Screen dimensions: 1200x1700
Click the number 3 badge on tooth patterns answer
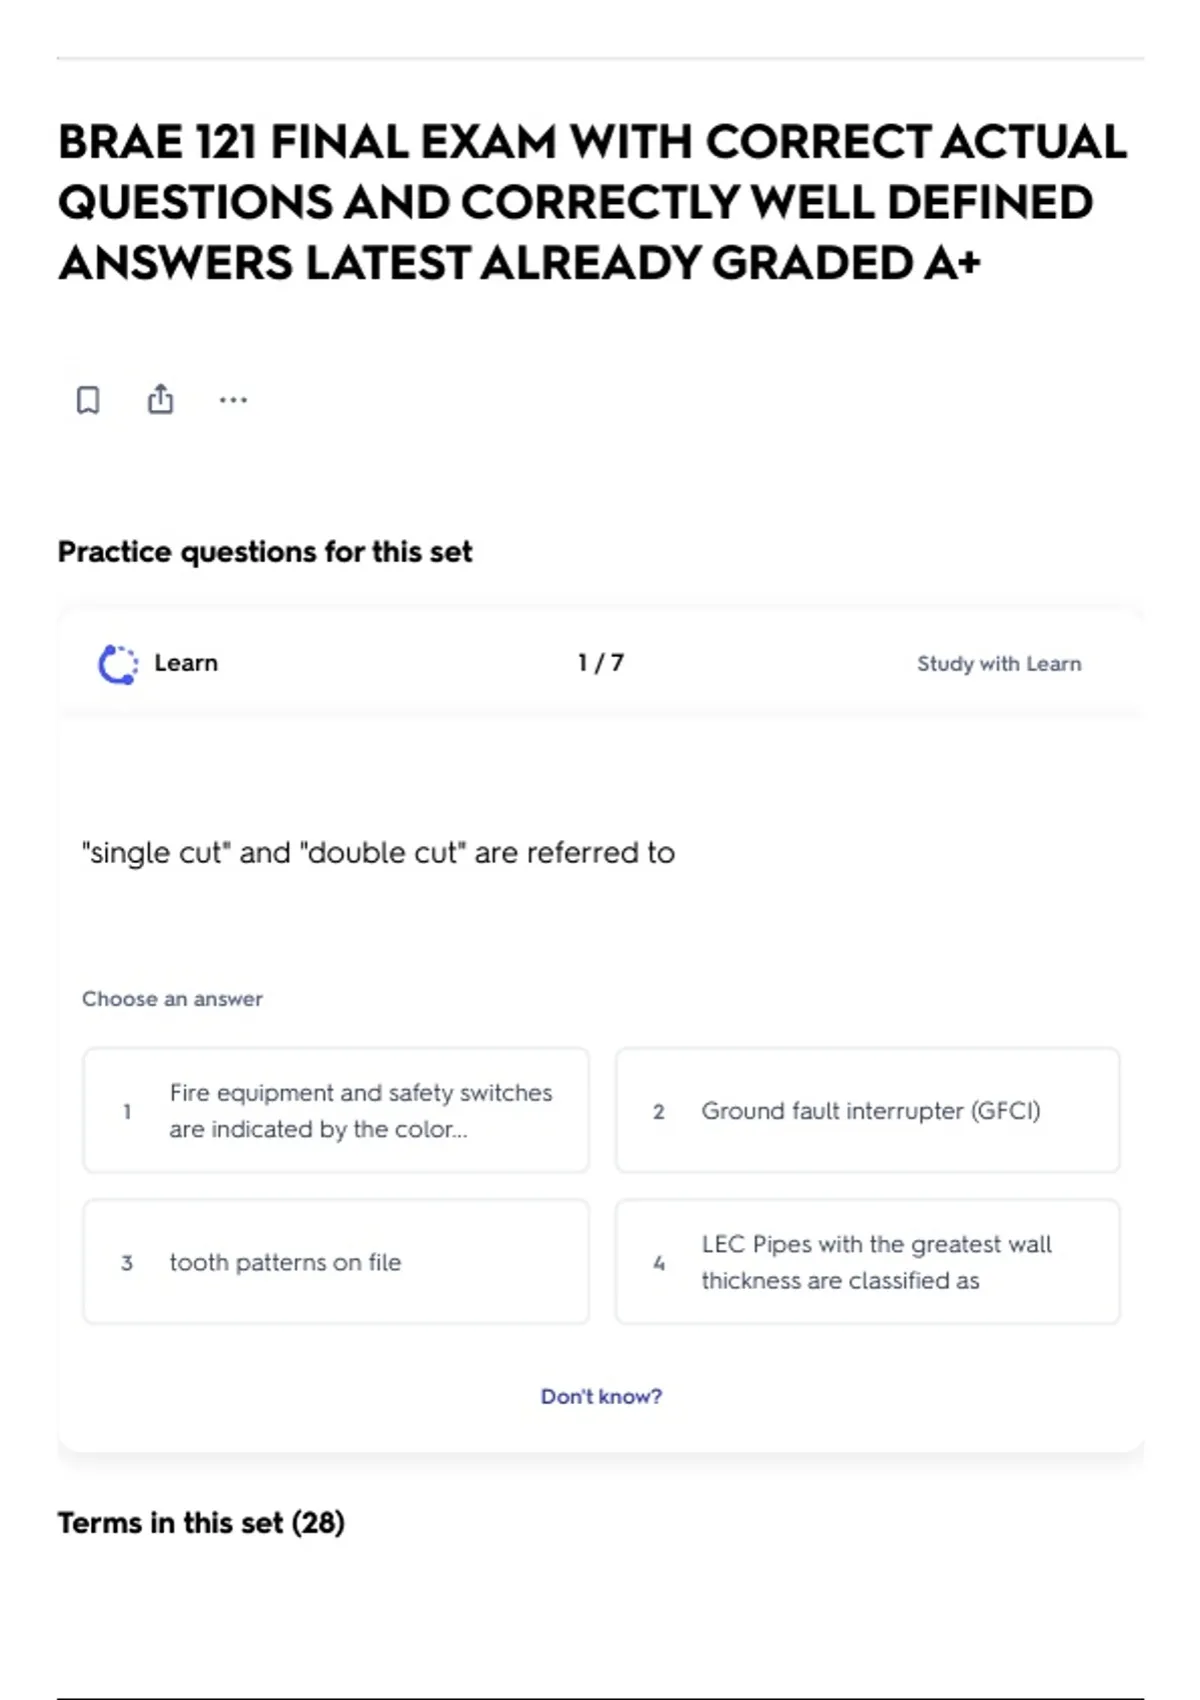click(x=127, y=1263)
